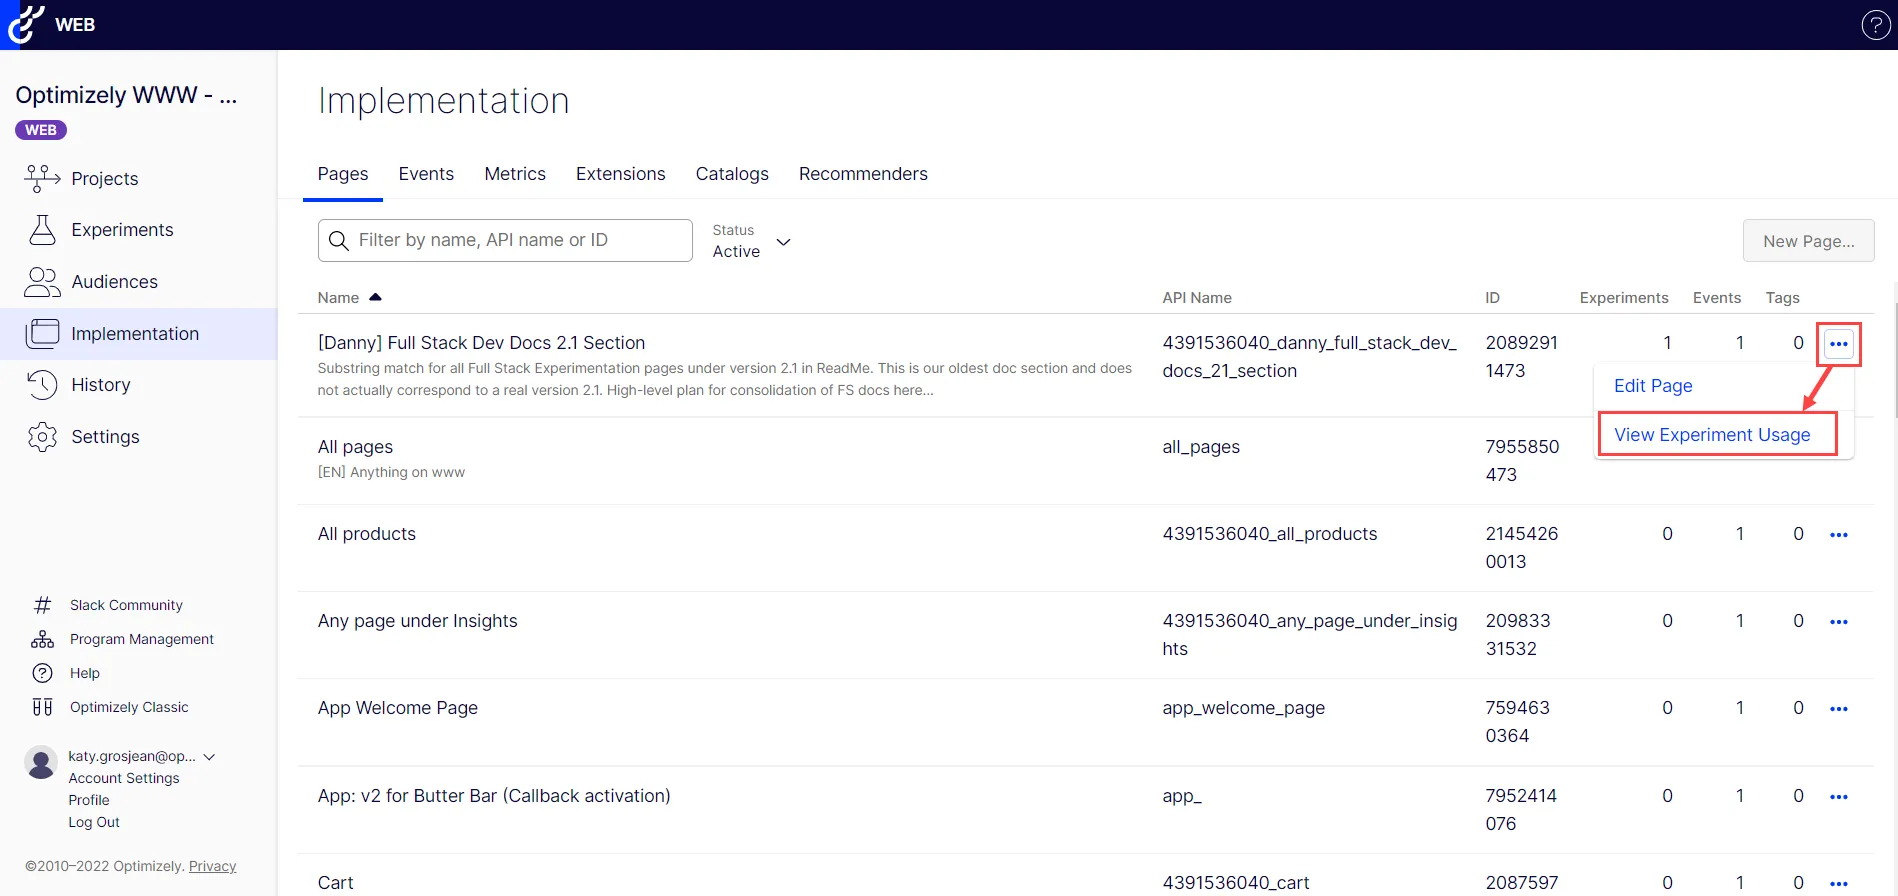
Task: Open actions menu for App: v2 Butter Bar
Action: pos(1838,797)
